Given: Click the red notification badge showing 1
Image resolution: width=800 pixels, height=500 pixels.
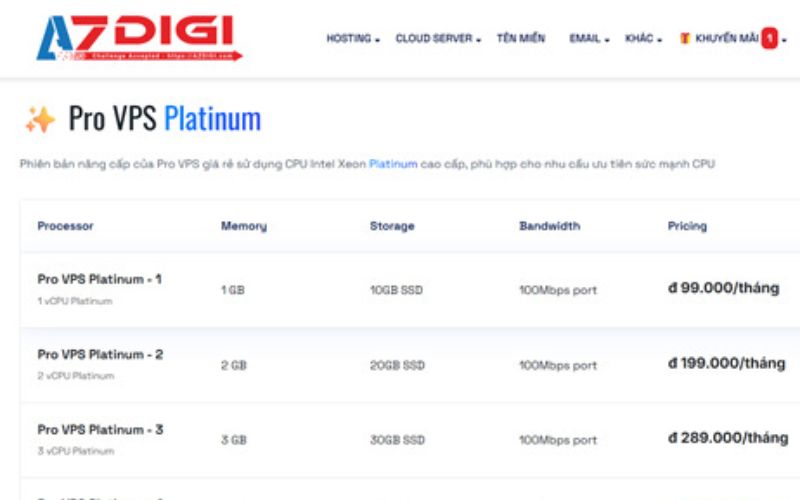Looking at the screenshot, I should [769, 38].
